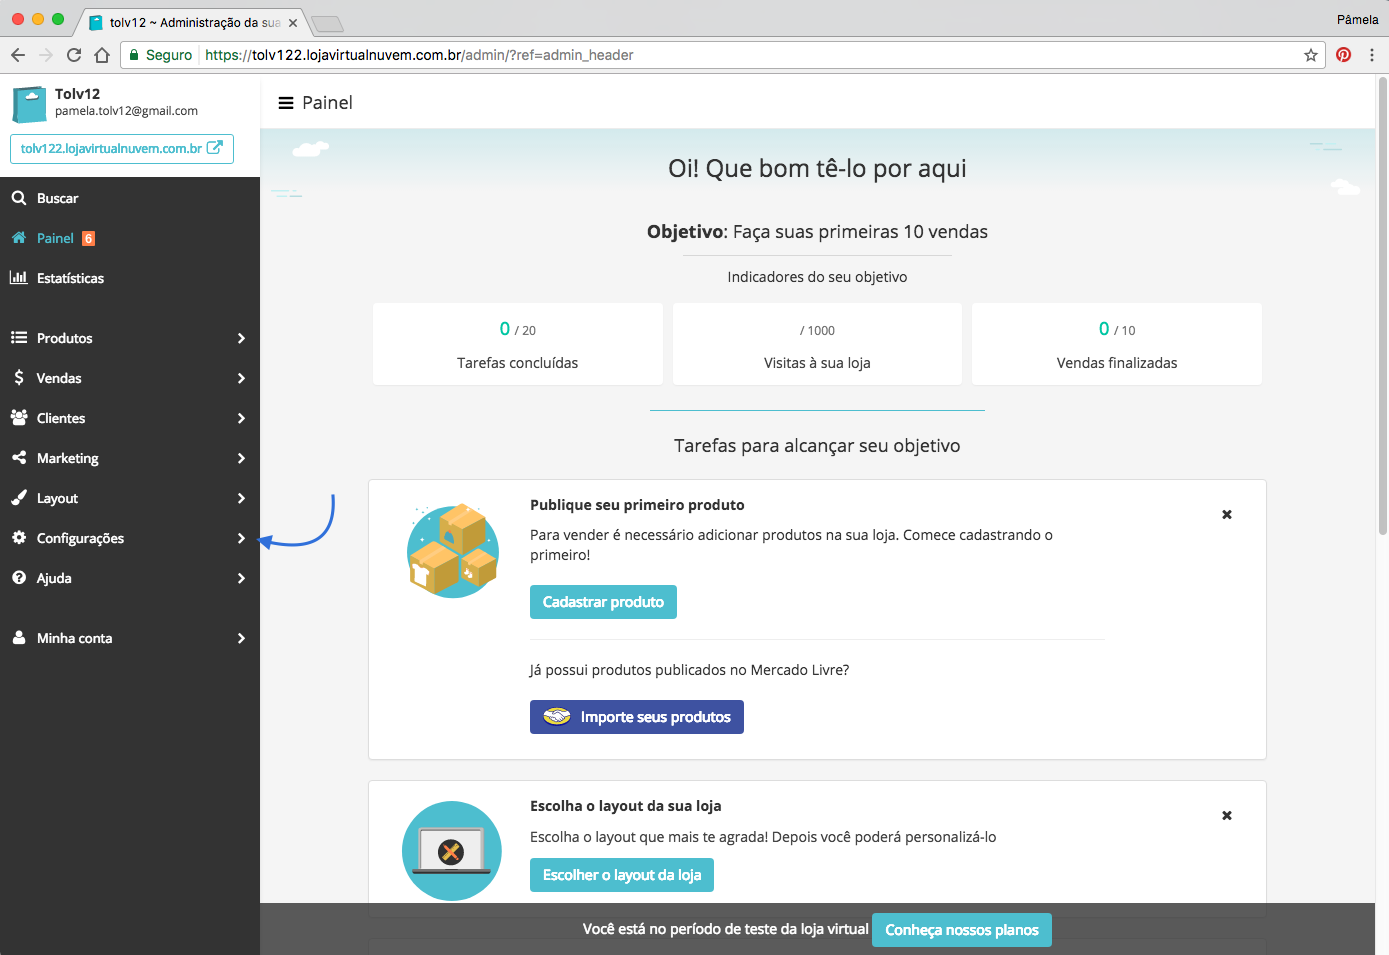Open the Chrome three-dot menu

[x=1372, y=55]
